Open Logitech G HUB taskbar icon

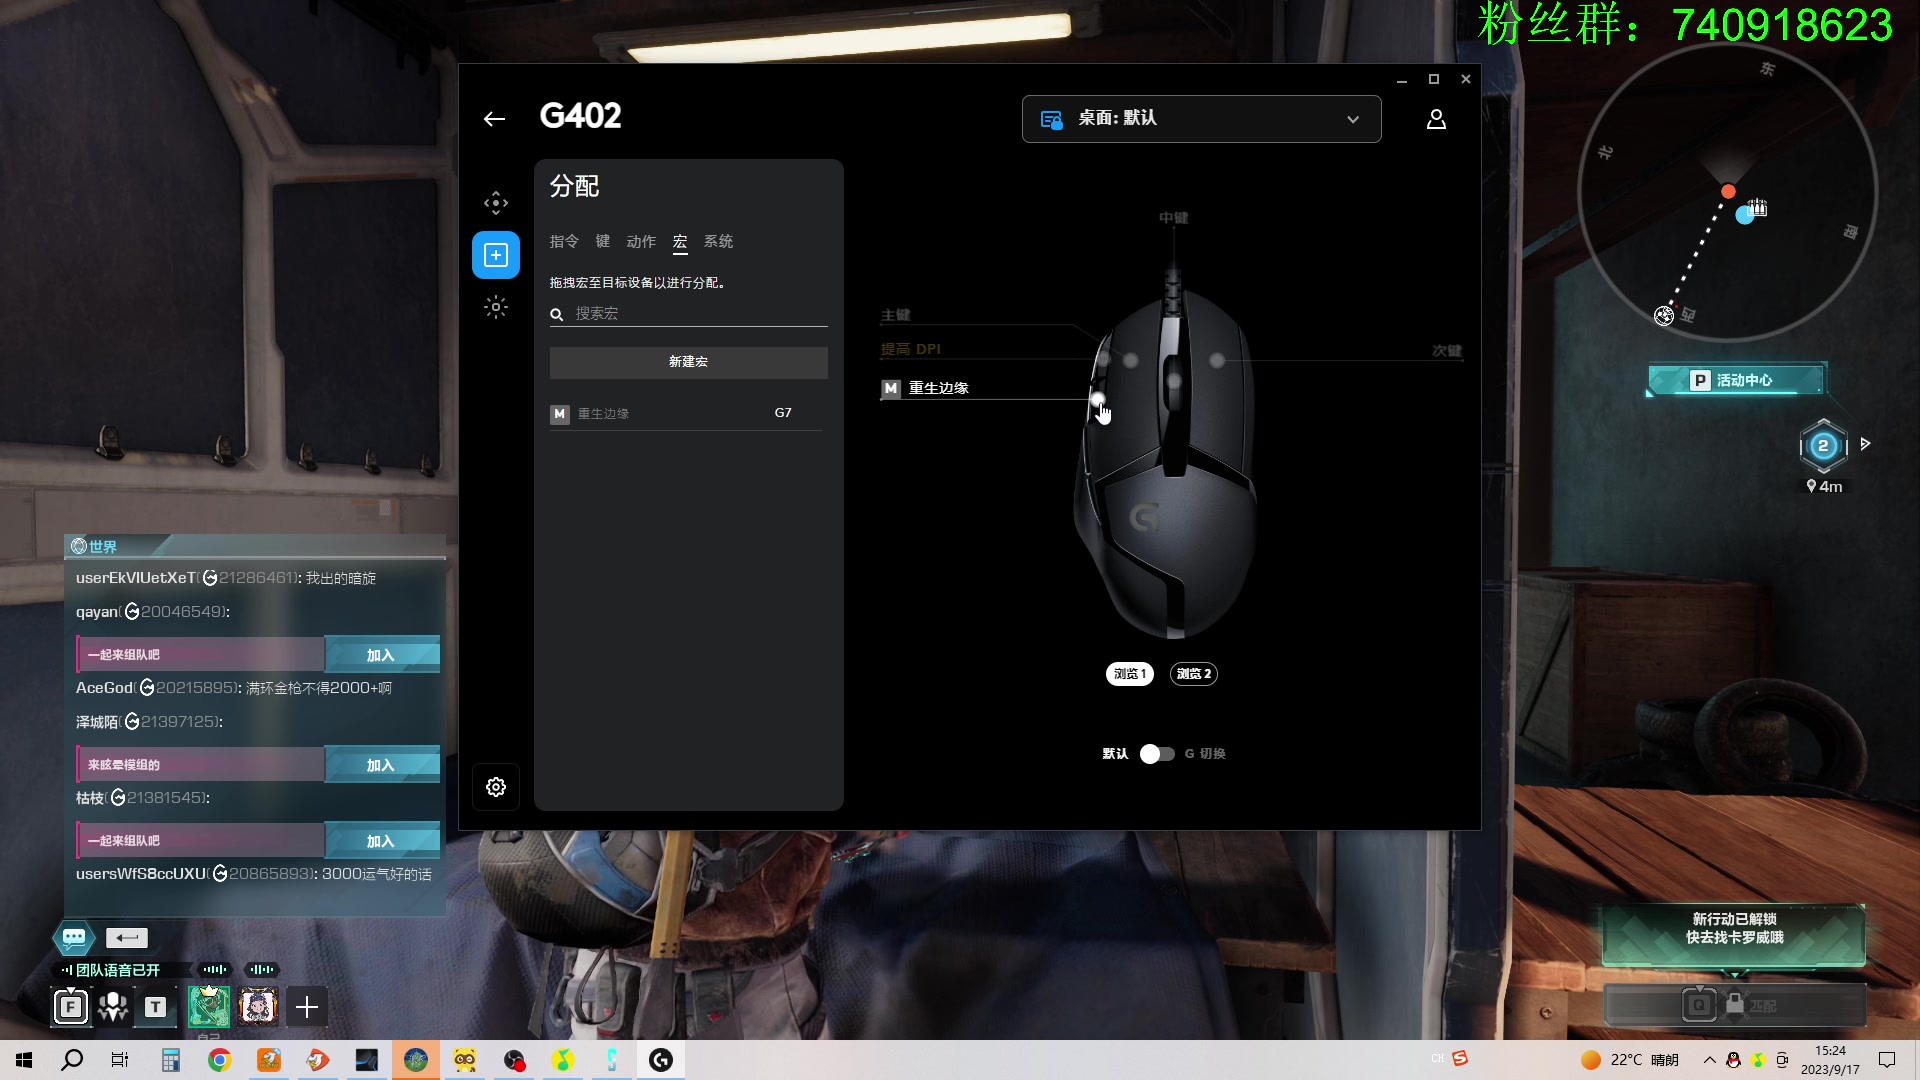coord(661,1060)
